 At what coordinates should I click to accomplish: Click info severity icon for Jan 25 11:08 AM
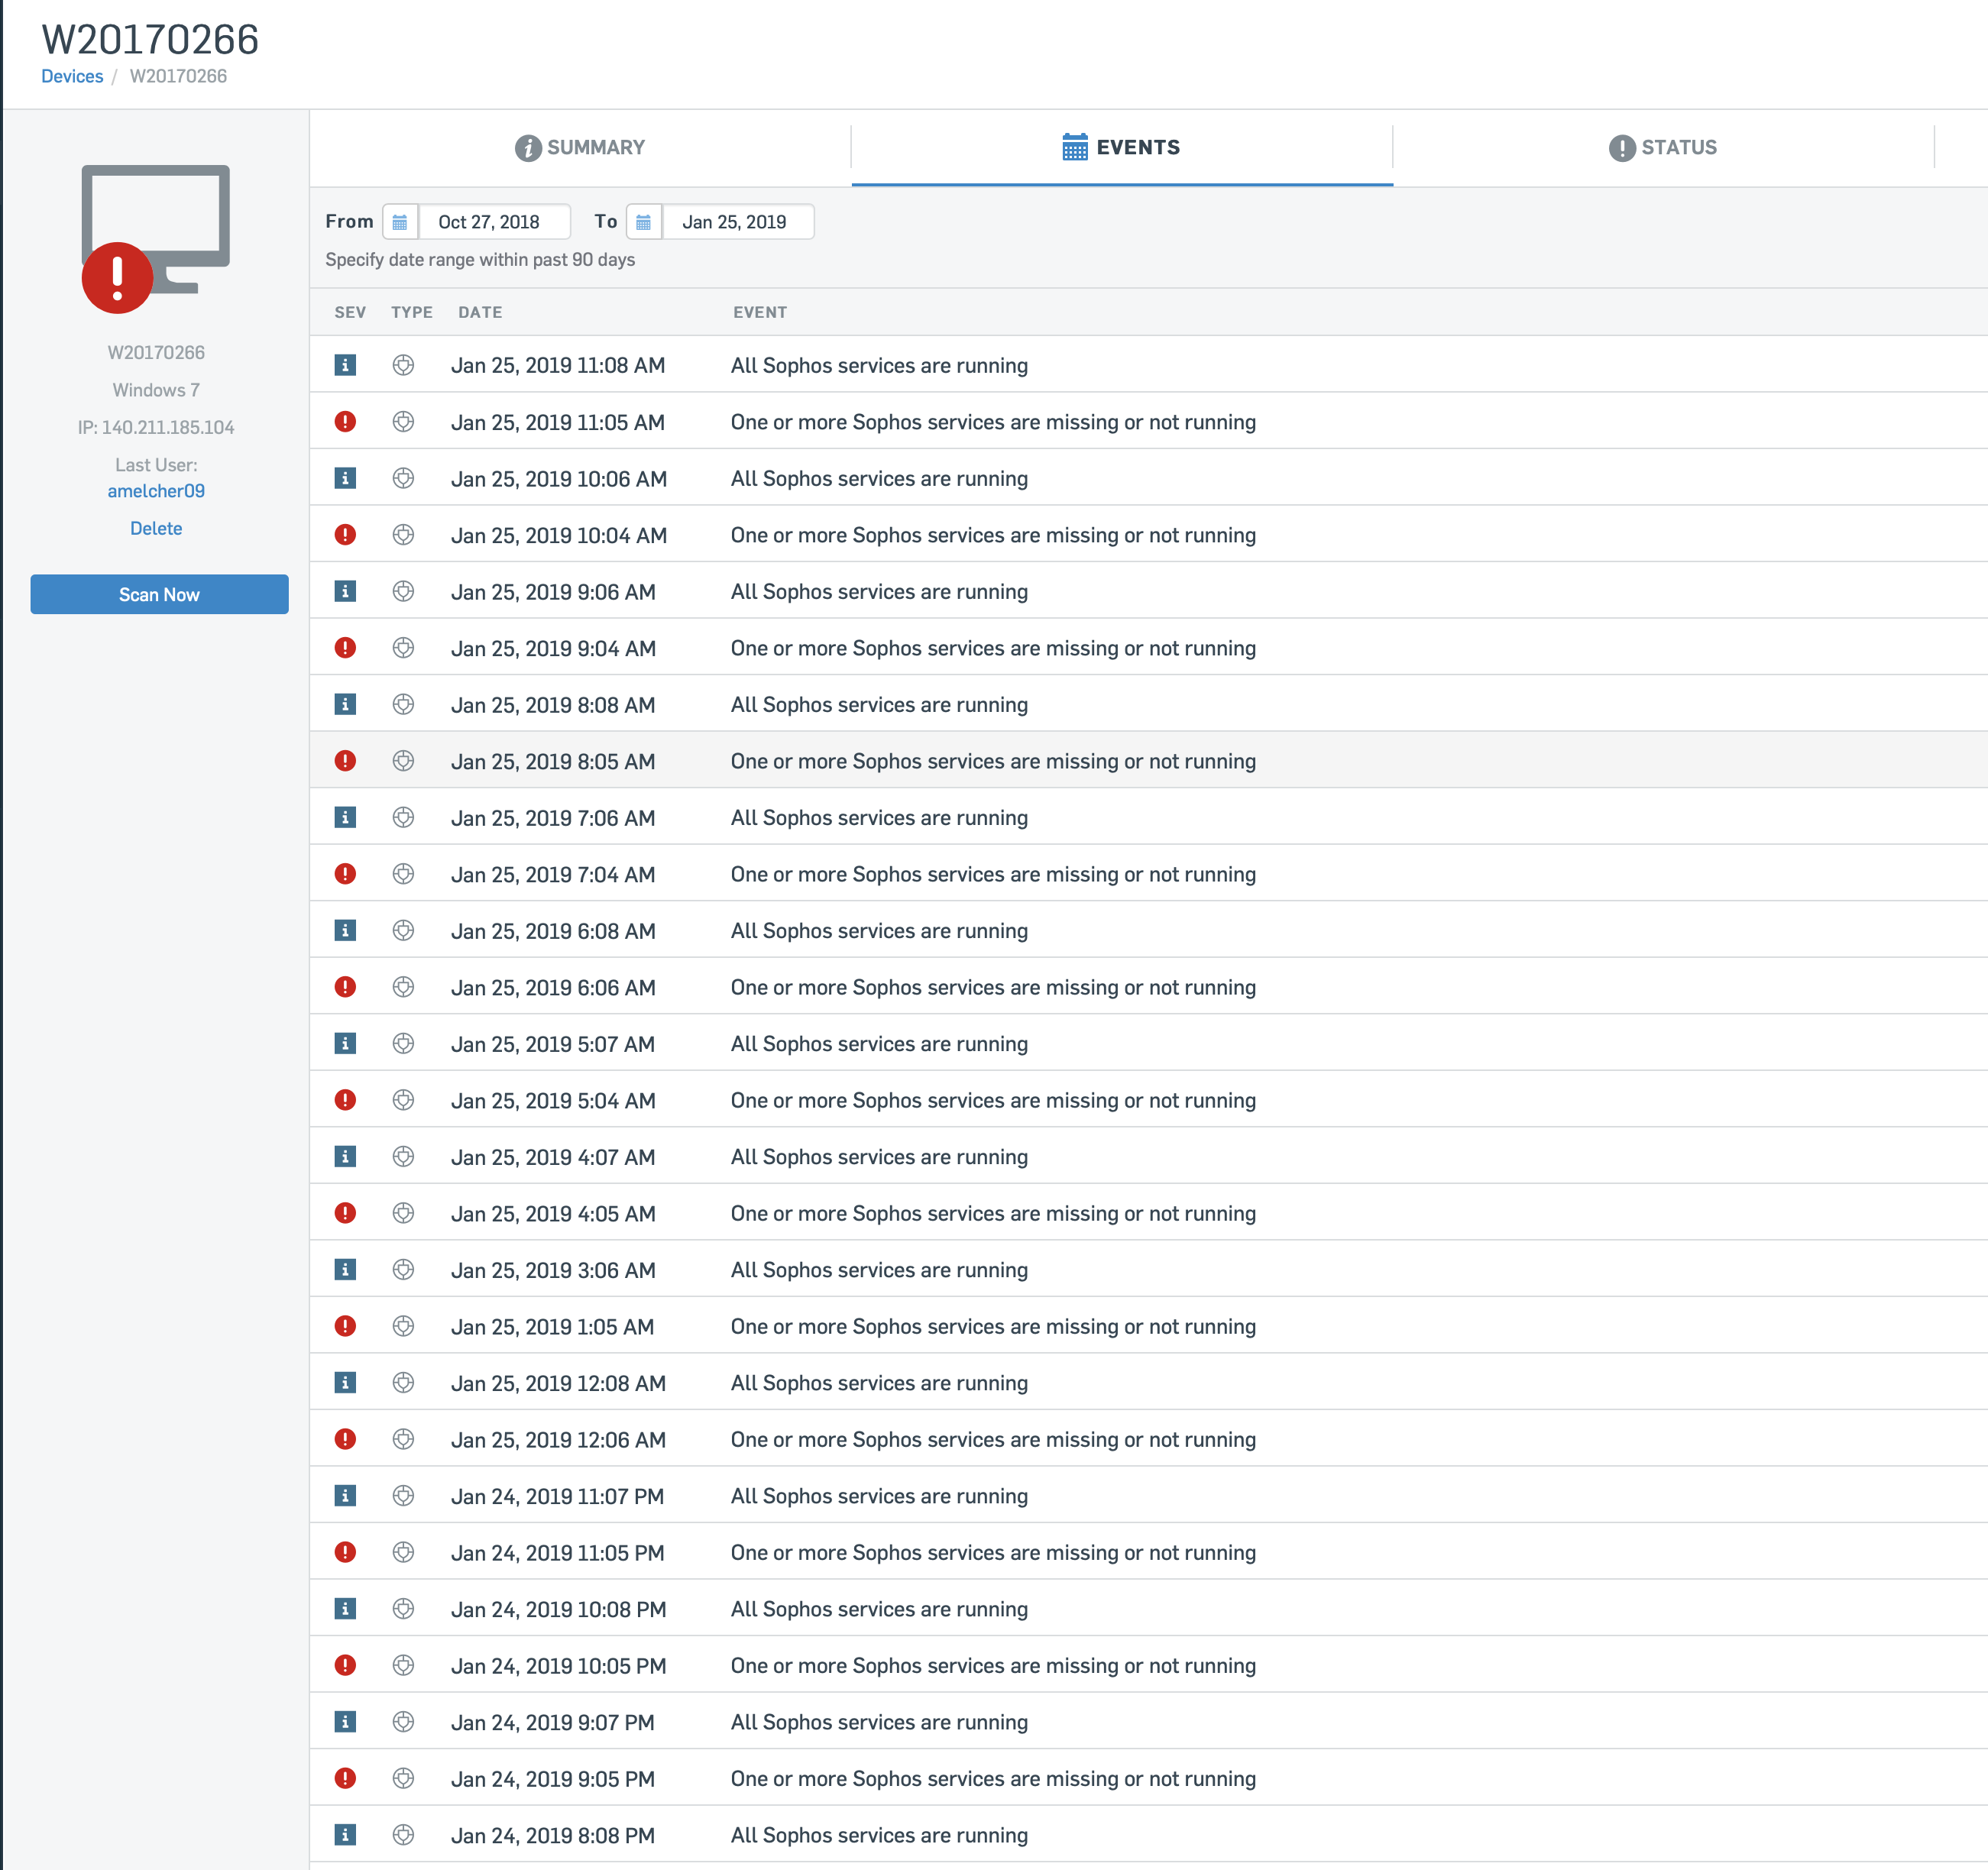click(345, 365)
